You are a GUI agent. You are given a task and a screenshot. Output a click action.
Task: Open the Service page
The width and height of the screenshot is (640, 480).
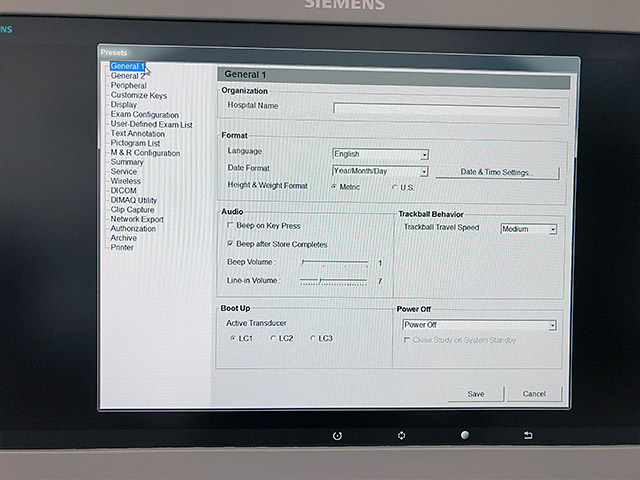pyautogui.click(x=124, y=171)
